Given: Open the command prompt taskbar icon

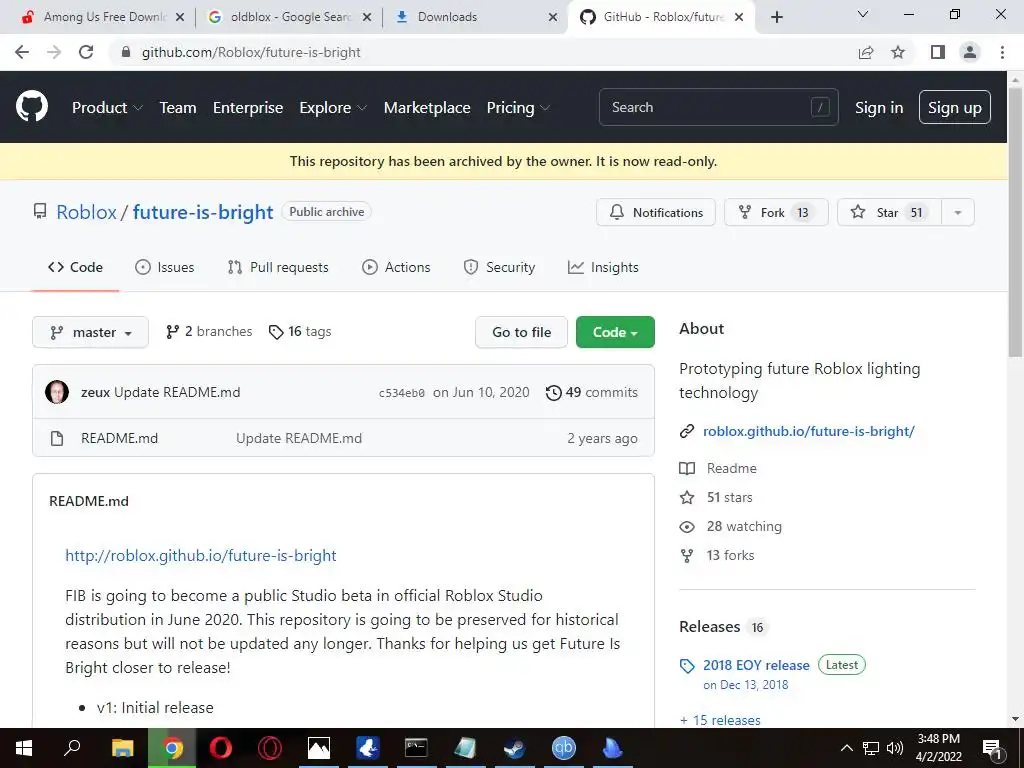Looking at the screenshot, I should 416,748.
